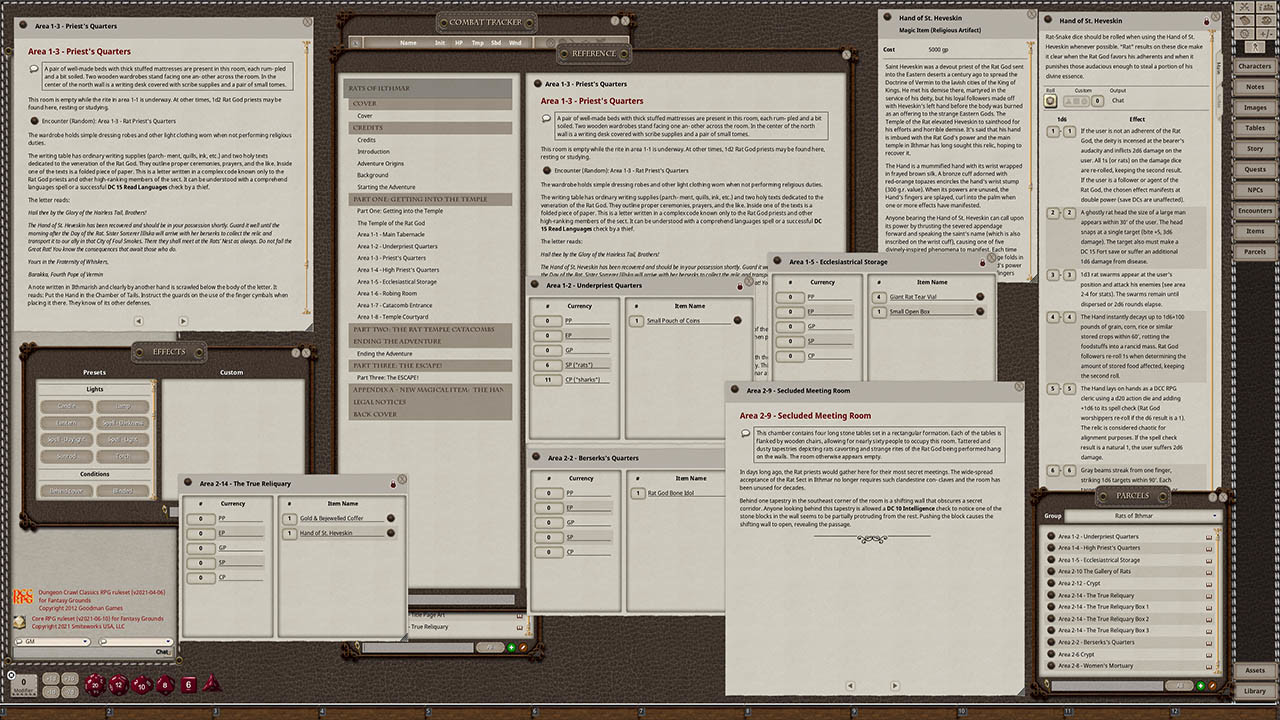Click the DCC RPG logo in the chat window
The height and width of the screenshot is (720, 1280).
point(21,597)
